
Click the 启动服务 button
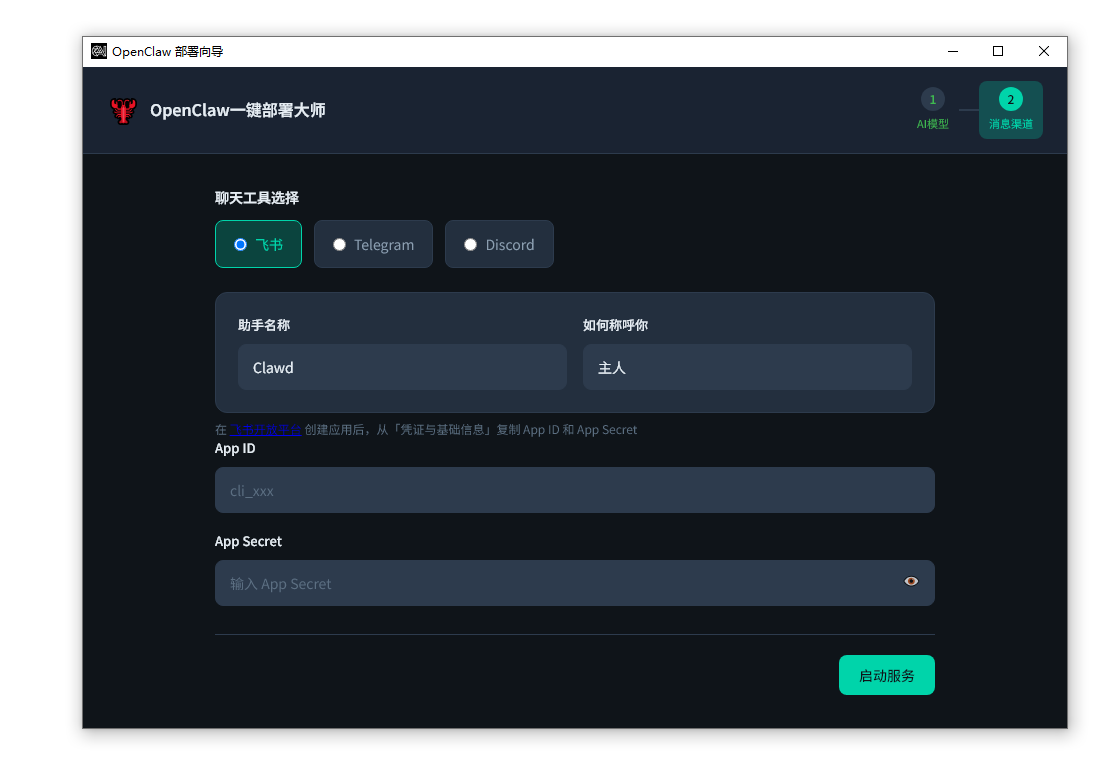pyautogui.click(x=886, y=675)
